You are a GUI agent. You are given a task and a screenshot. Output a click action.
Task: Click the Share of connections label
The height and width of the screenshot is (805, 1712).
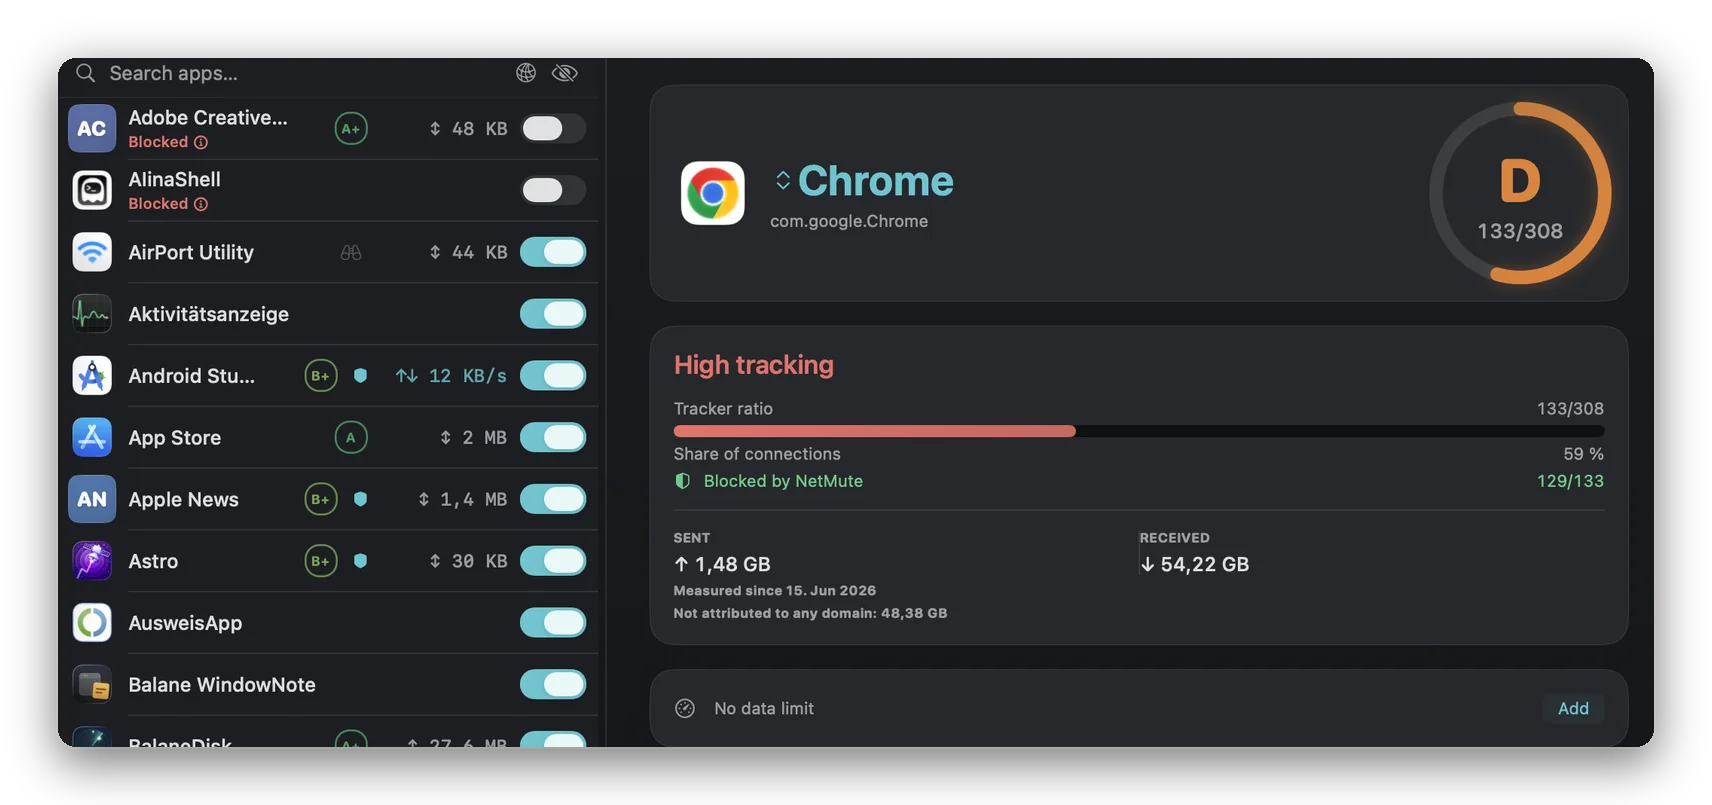click(x=757, y=454)
